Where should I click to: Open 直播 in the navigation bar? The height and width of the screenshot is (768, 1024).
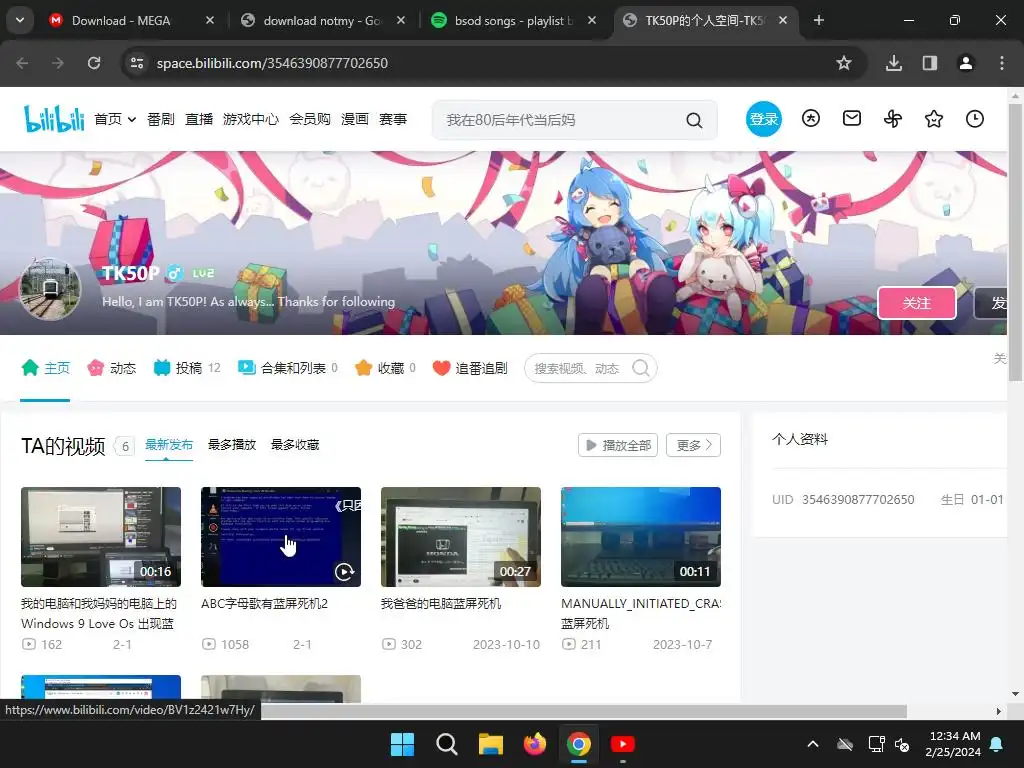tap(199, 120)
